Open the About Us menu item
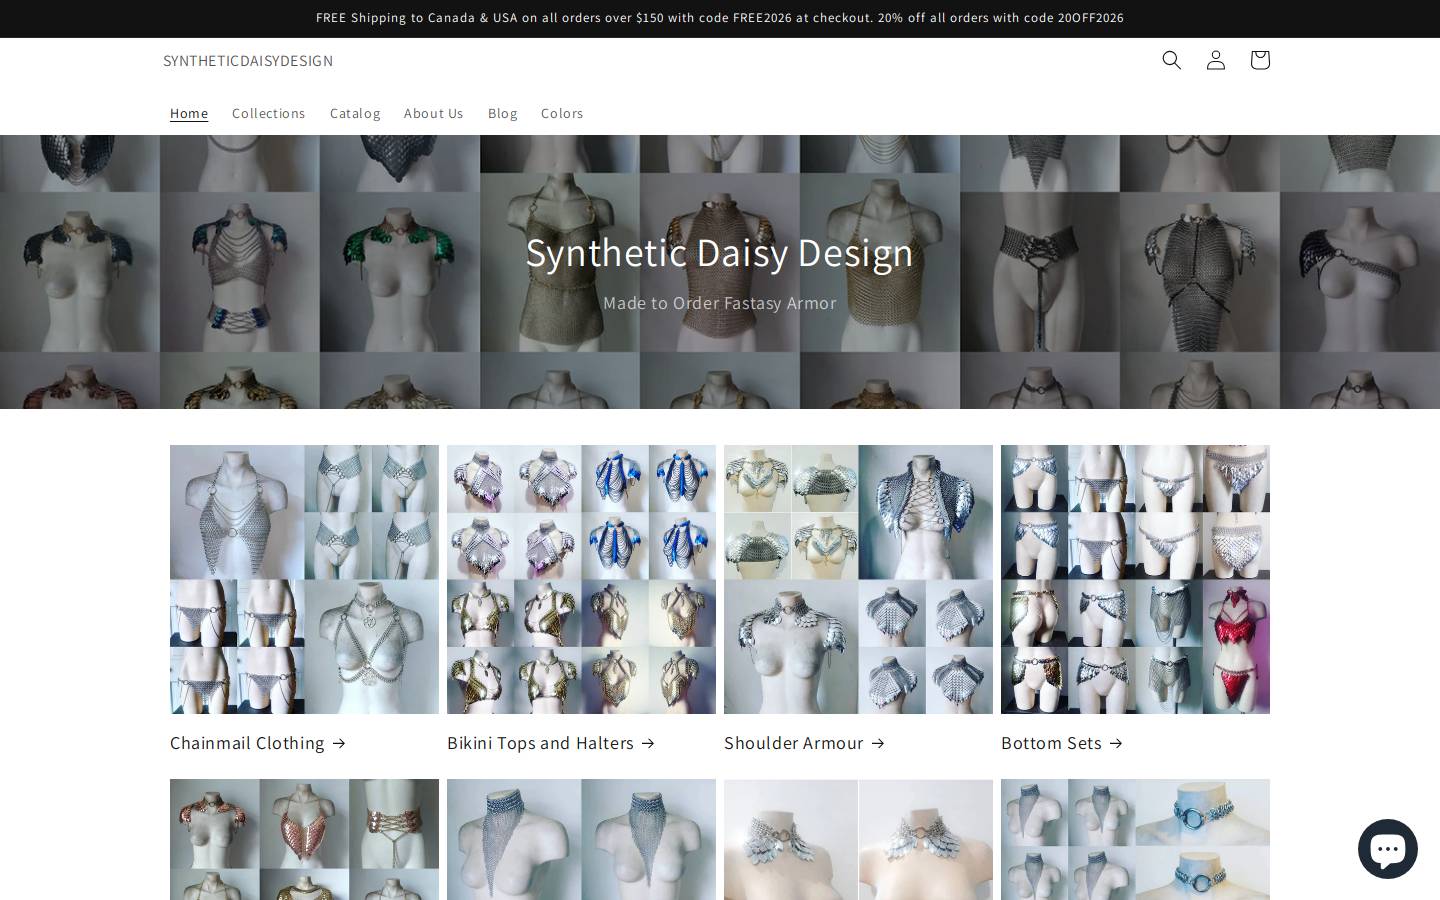The width and height of the screenshot is (1440, 900). coord(433,113)
